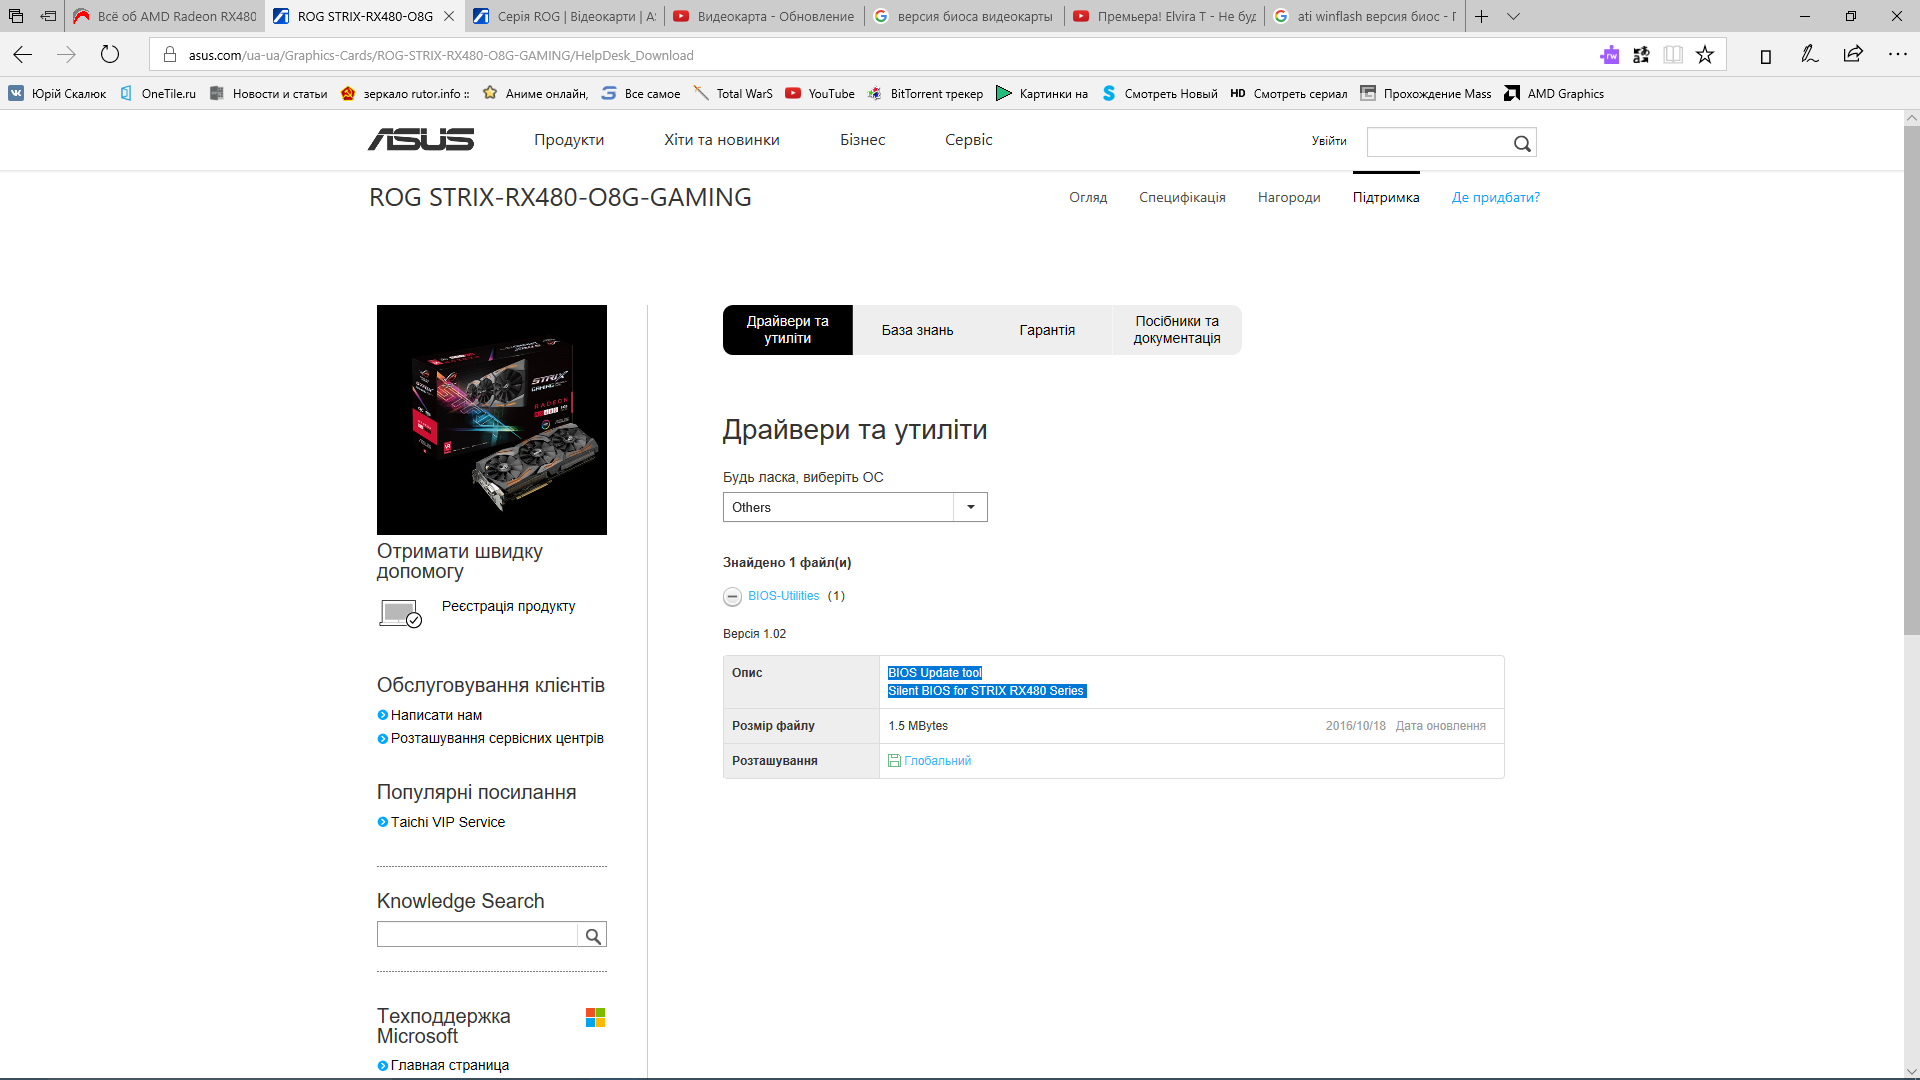Open browser Settings and more menu
Screen dimensions: 1920x1080
point(1897,55)
